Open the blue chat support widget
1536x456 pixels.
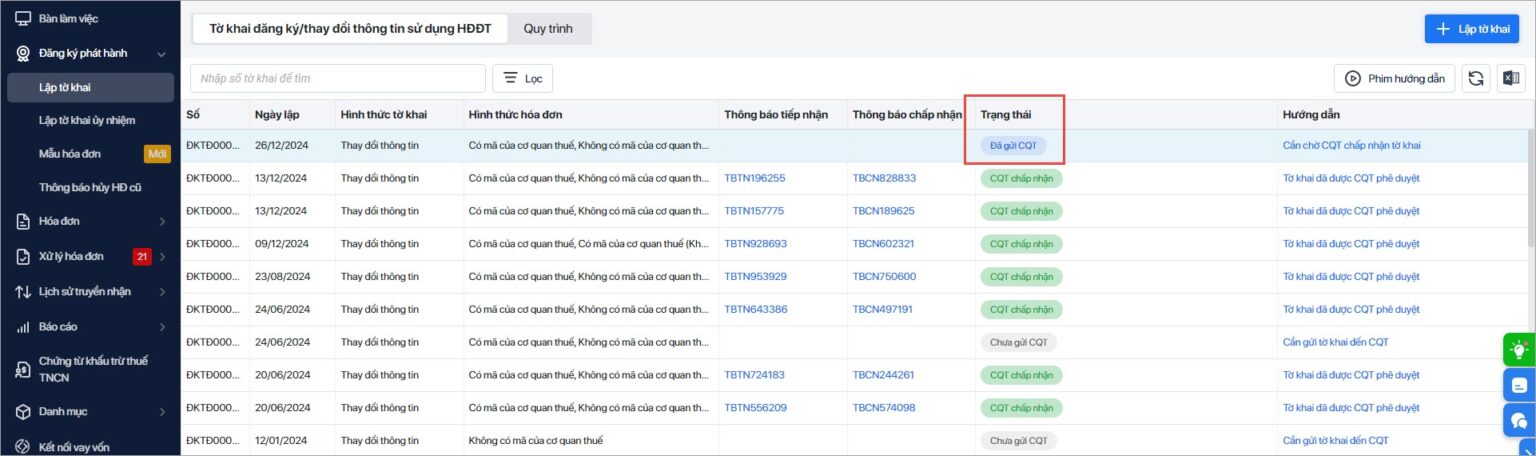(x=1519, y=420)
